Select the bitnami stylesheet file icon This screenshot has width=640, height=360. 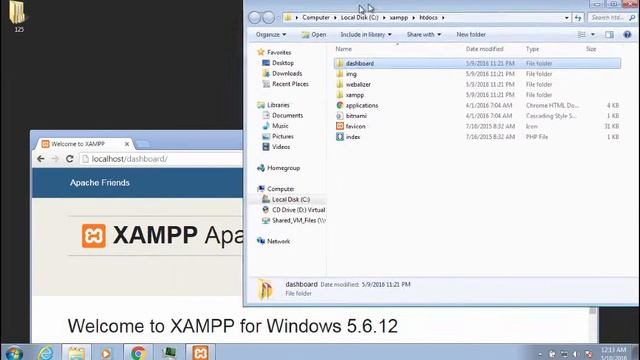click(x=340, y=116)
